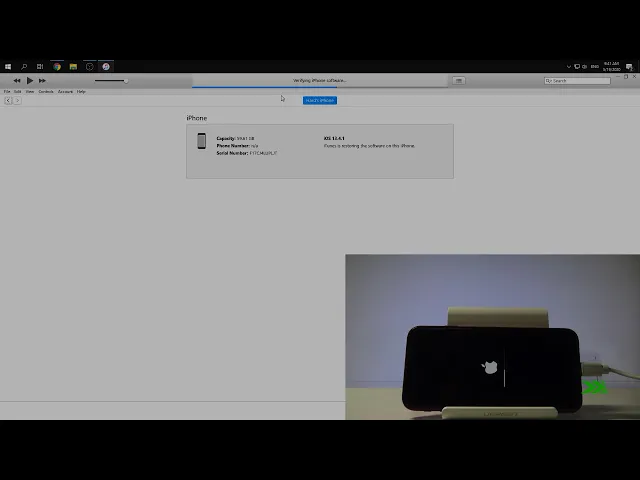Image resolution: width=640 pixels, height=480 pixels.
Task: Open taskbar search magnifier
Action: 24,67
